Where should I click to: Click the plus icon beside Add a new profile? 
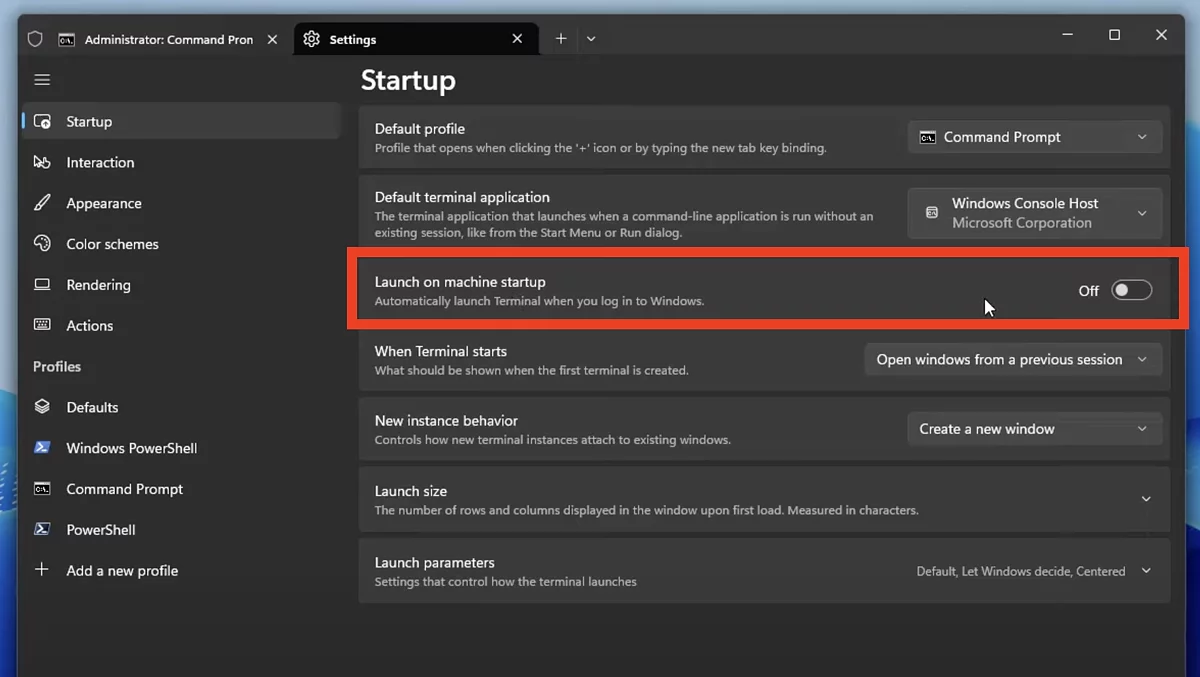(42, 570)
